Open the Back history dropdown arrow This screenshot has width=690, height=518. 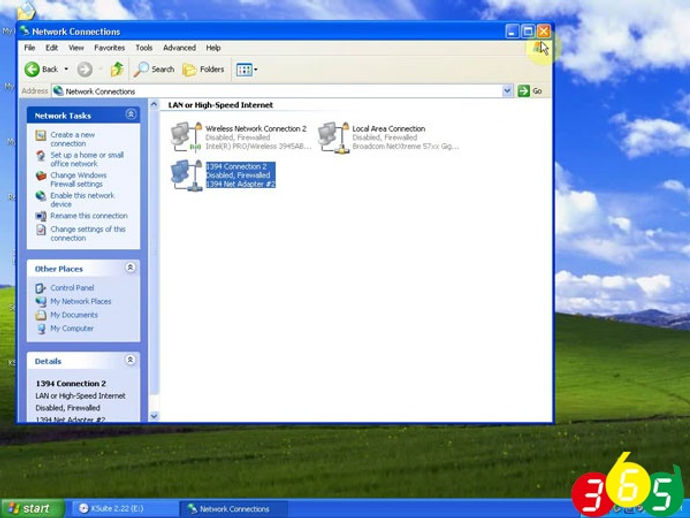[x=66, y=69]
